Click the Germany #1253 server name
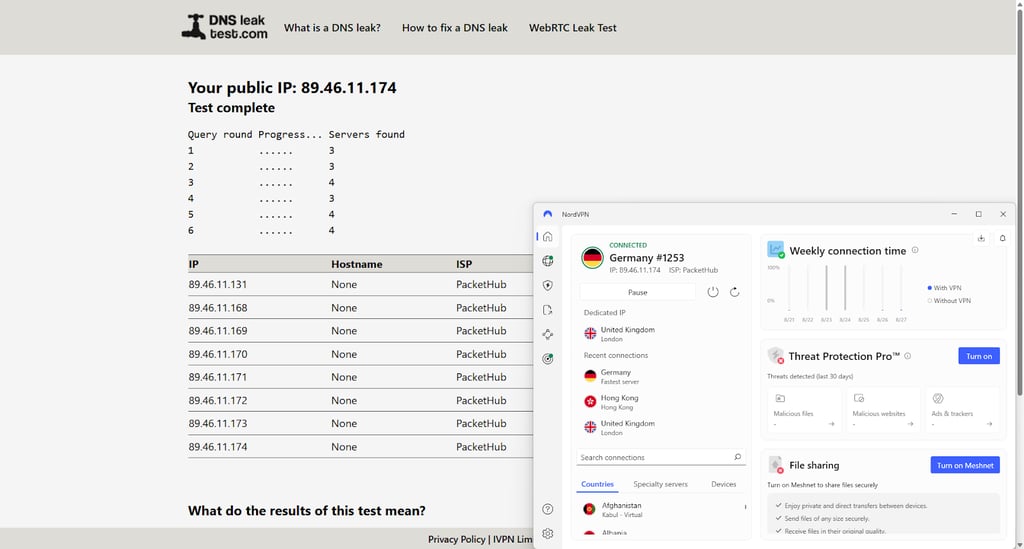The width and height of the screenshot is (1024, 549). click(x=647, y=258)
